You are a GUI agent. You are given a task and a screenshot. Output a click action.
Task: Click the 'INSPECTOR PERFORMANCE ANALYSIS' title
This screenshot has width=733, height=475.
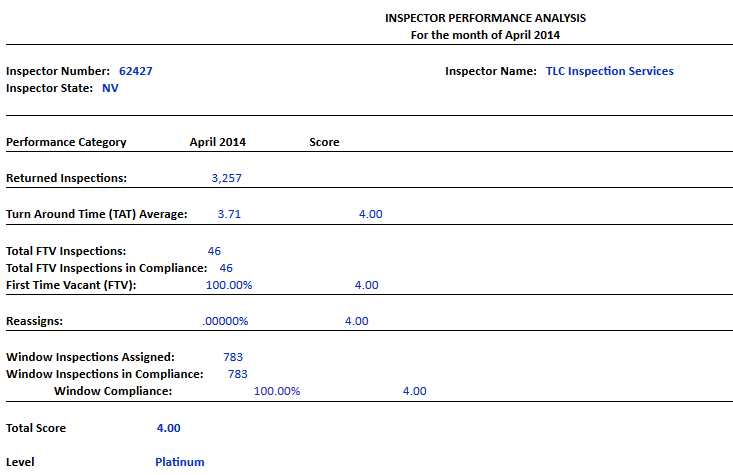485,18
